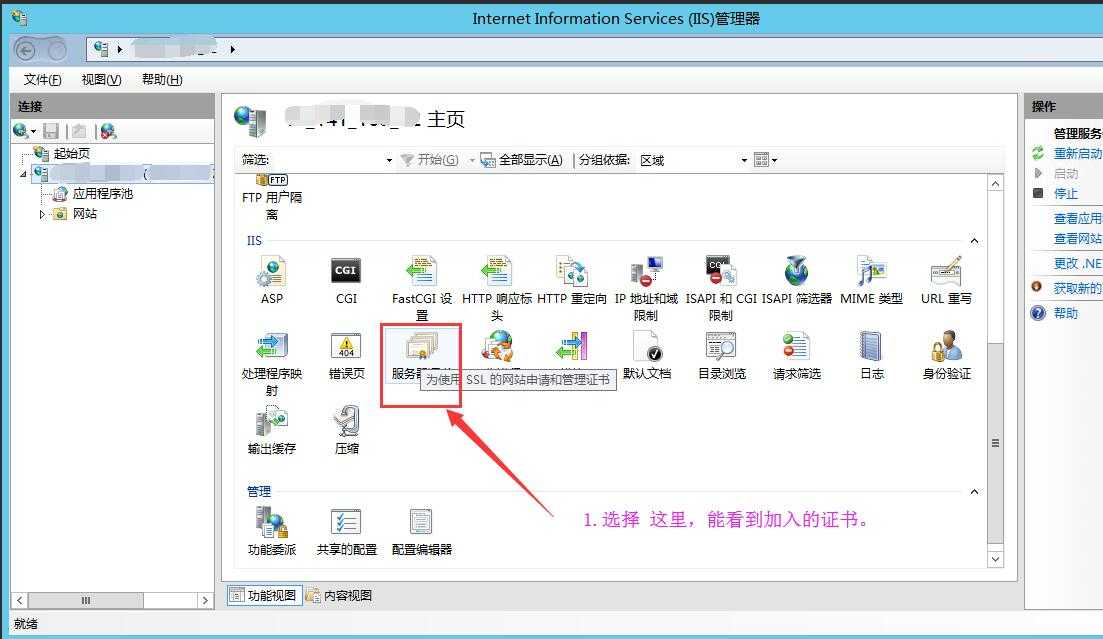Open the 文件(F) menu
The height and width of the screenshot is (639, 1103).
42,80
